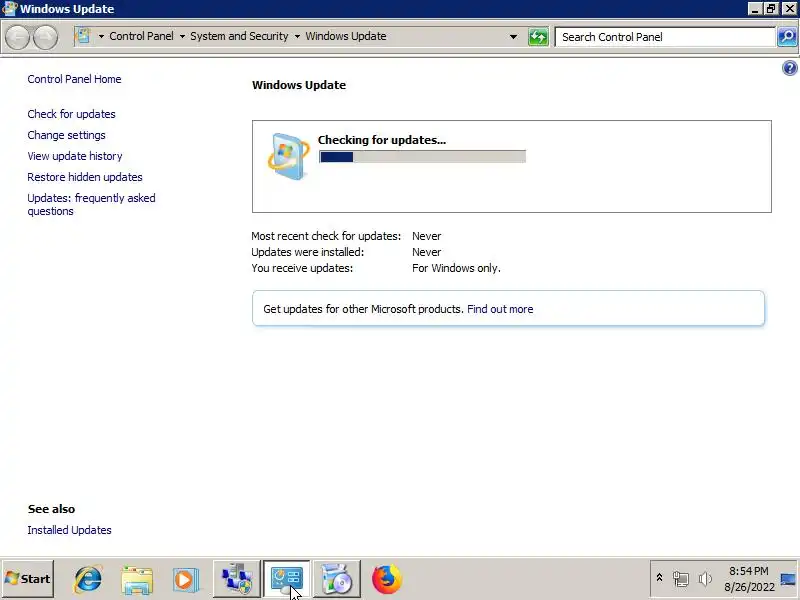Screen dimensions: 800x600
Task: Select the Control Panel taskbar button
Action: pyautogui.click(x=286, y=579)
